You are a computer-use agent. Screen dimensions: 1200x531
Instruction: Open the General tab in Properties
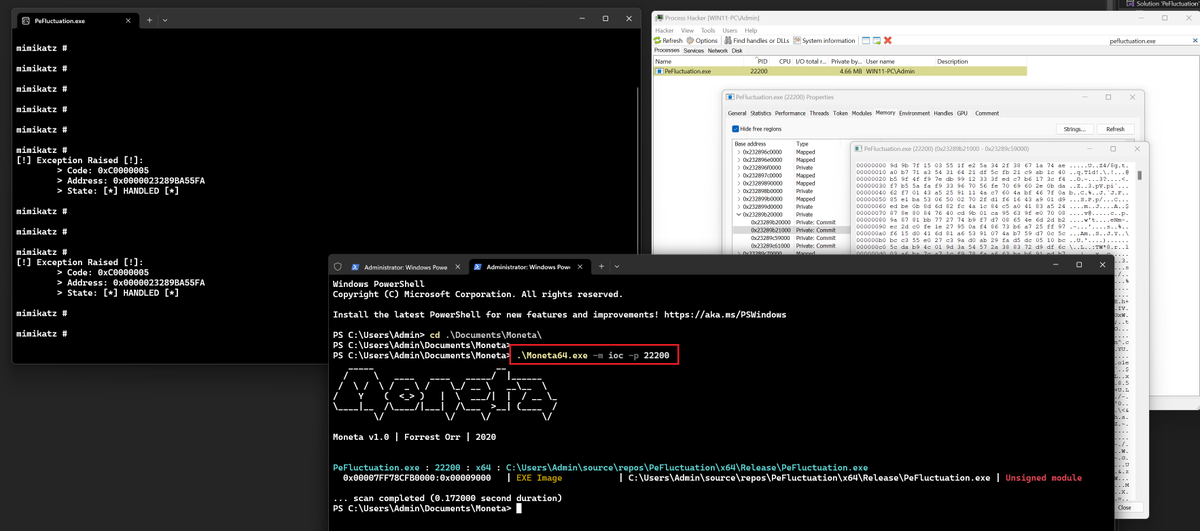click(737, 113)
